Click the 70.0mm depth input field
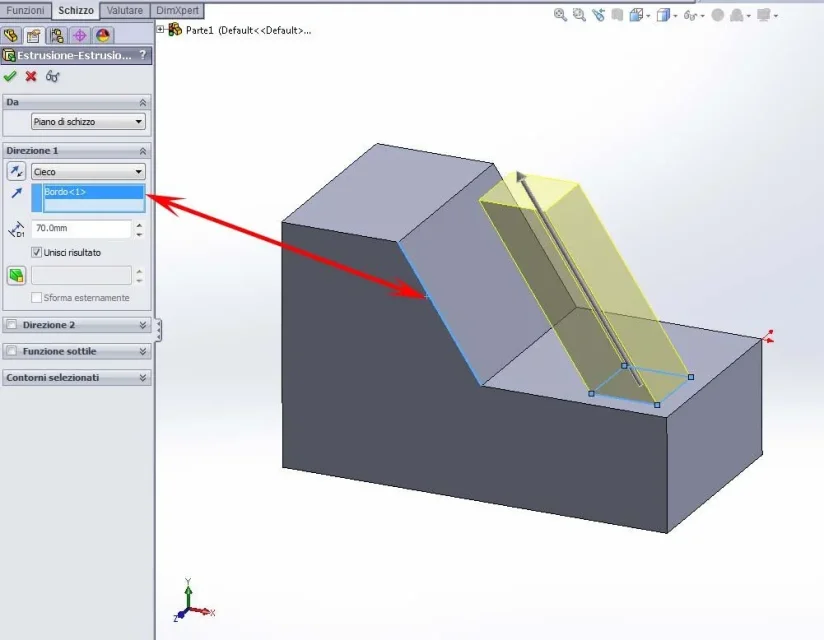Screen dimensions: 824x640 click(81, 228)
